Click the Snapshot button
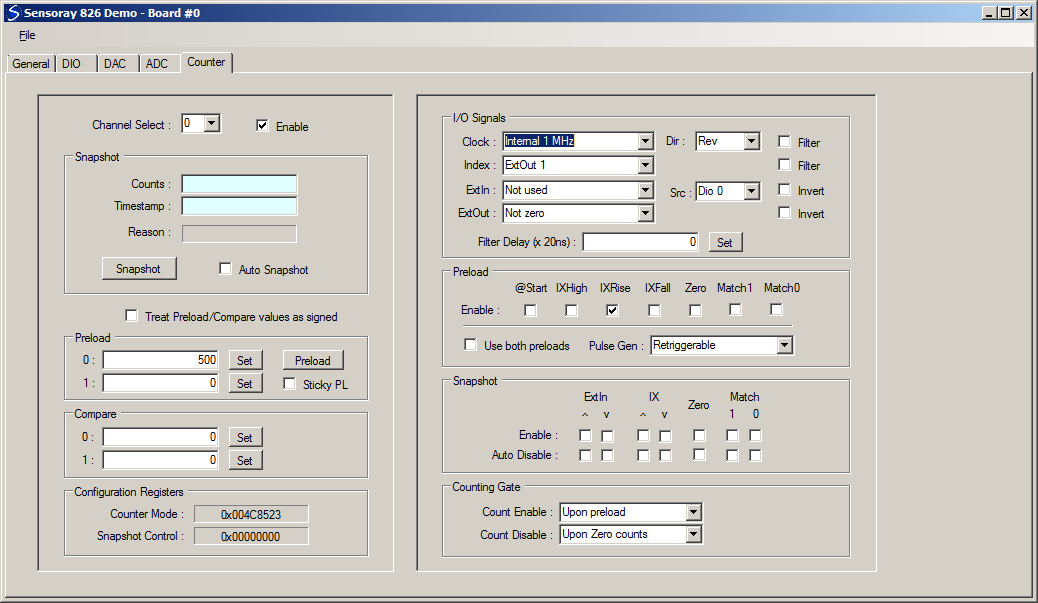This screenshot has width=1038, height=603. (x=139, y=269)
